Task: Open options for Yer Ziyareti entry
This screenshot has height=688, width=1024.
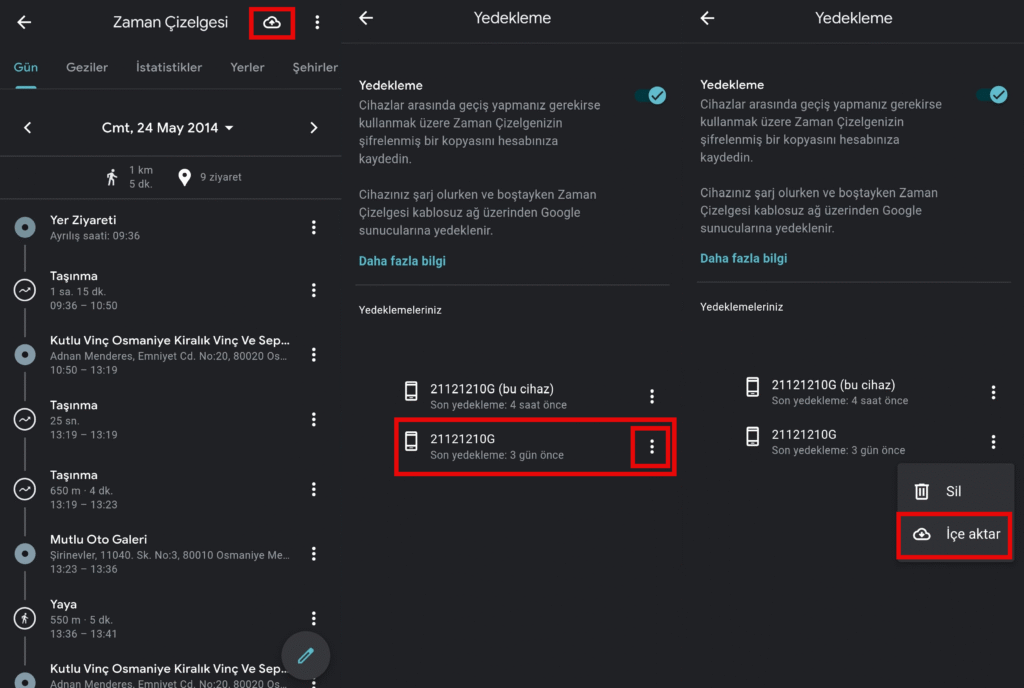Action: pyautogui.click(x=313, y=228)
